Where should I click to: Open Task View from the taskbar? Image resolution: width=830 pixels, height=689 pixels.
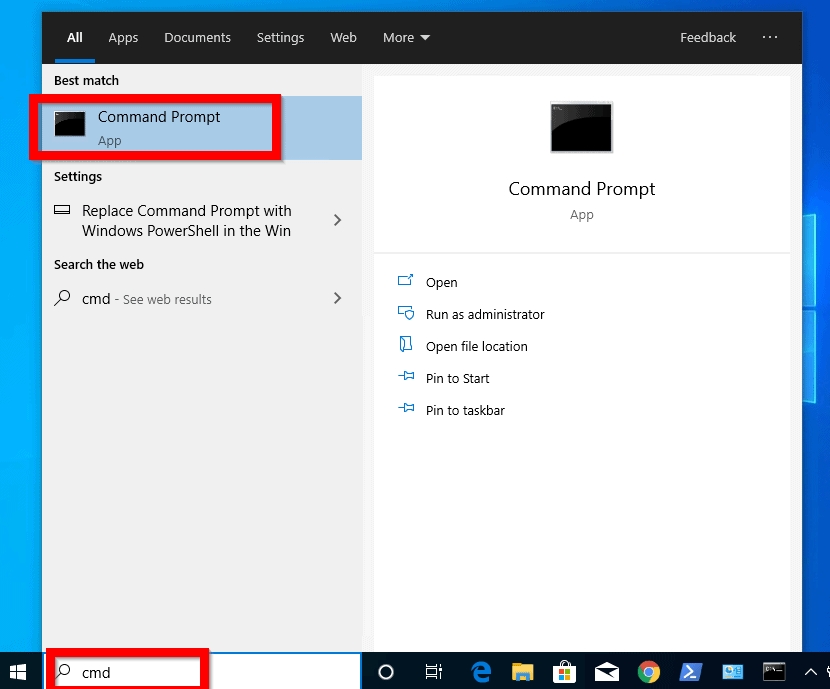point(434,672)
